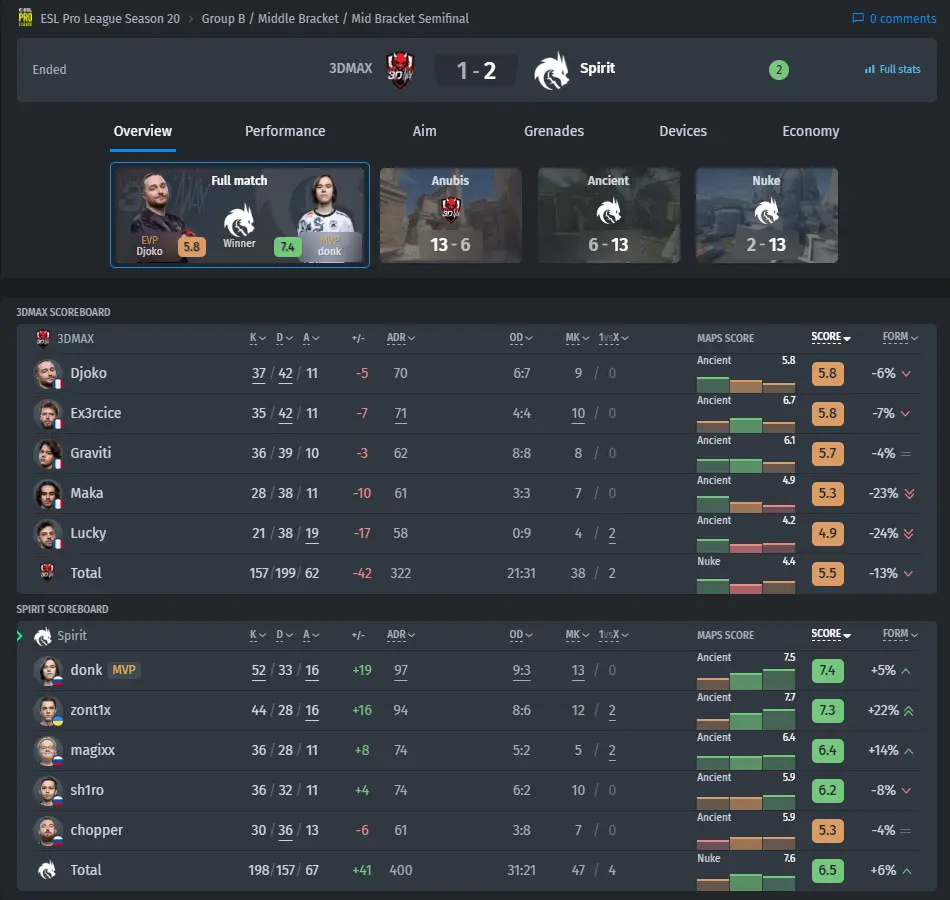The width and height of the screenshot is (950, 900).
Task: Sort 3DMAX scoreboard by SCORE
Action: click(831, 337)
